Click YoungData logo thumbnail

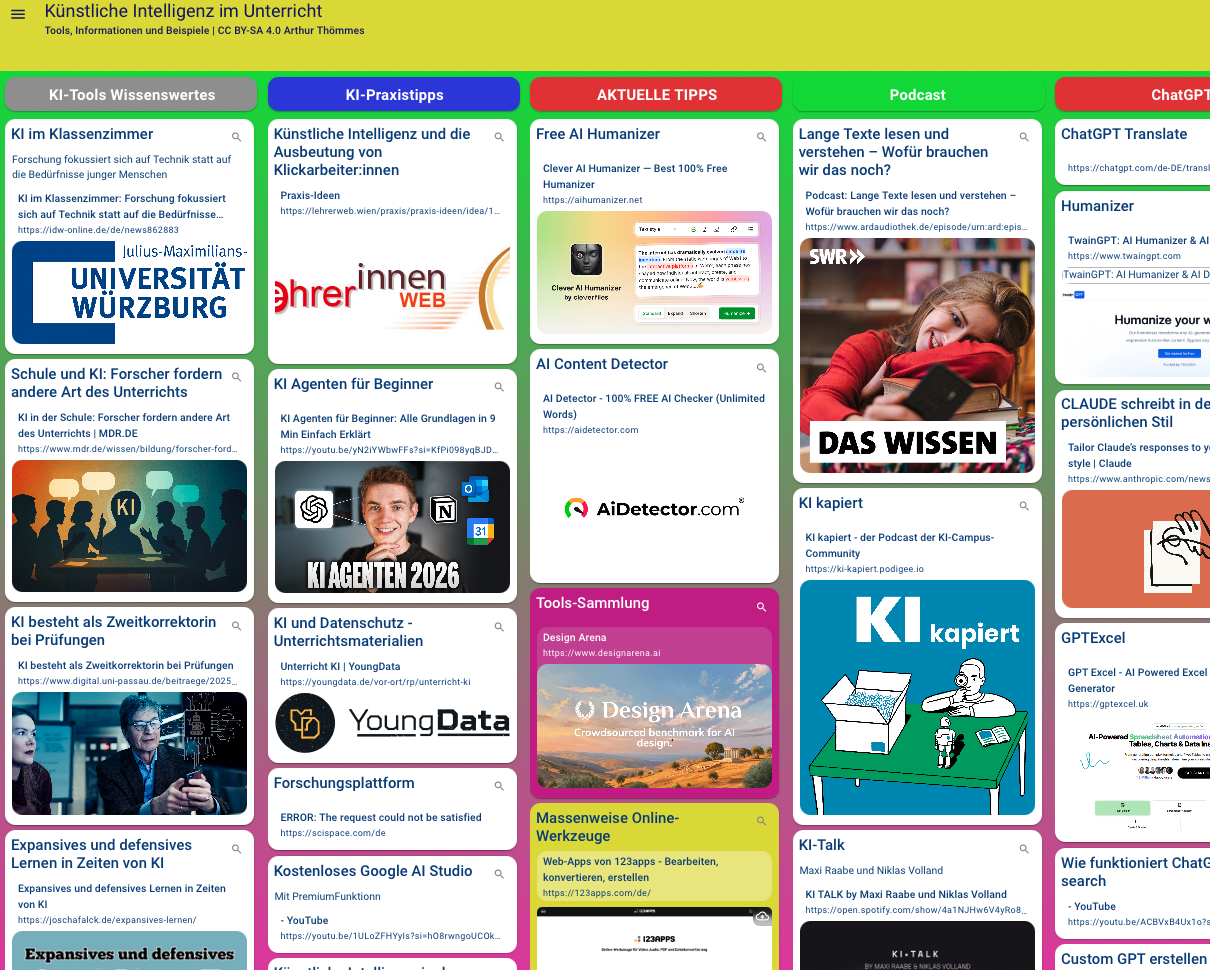click(x=392, y=723)
